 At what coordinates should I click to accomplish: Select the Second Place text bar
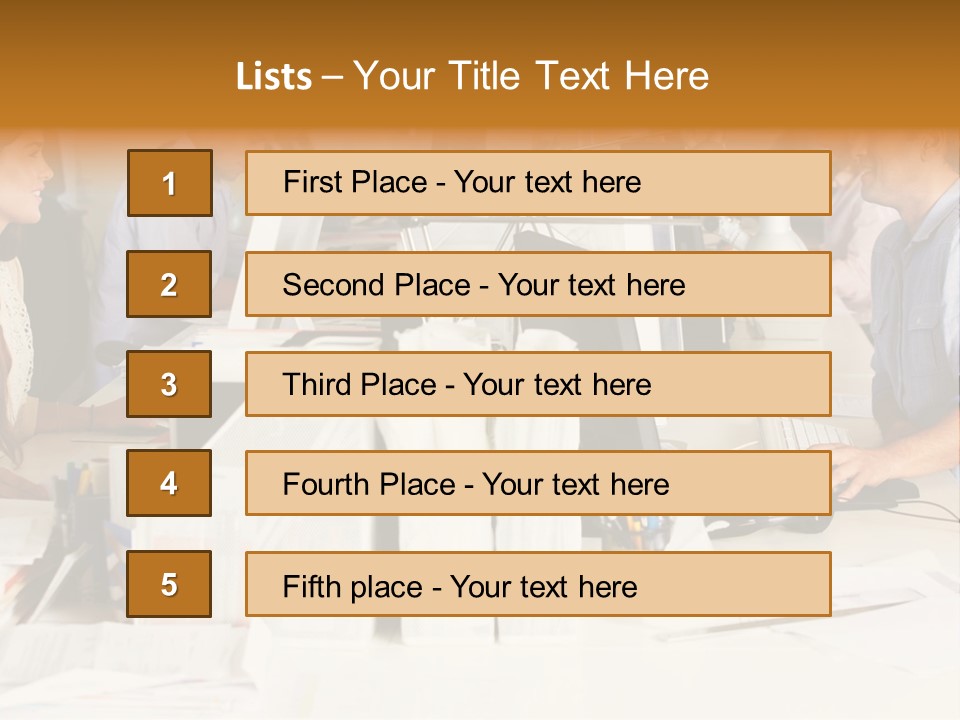[538, 284]
